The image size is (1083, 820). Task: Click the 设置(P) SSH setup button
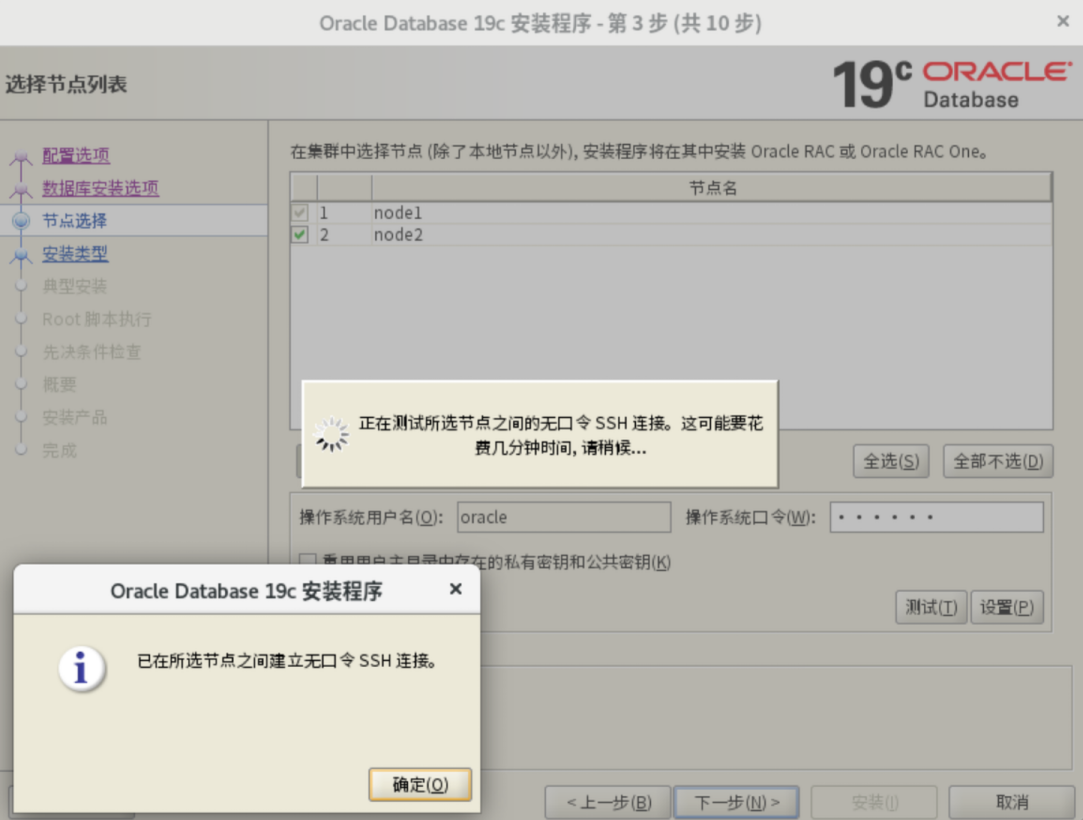[1006, 607]
